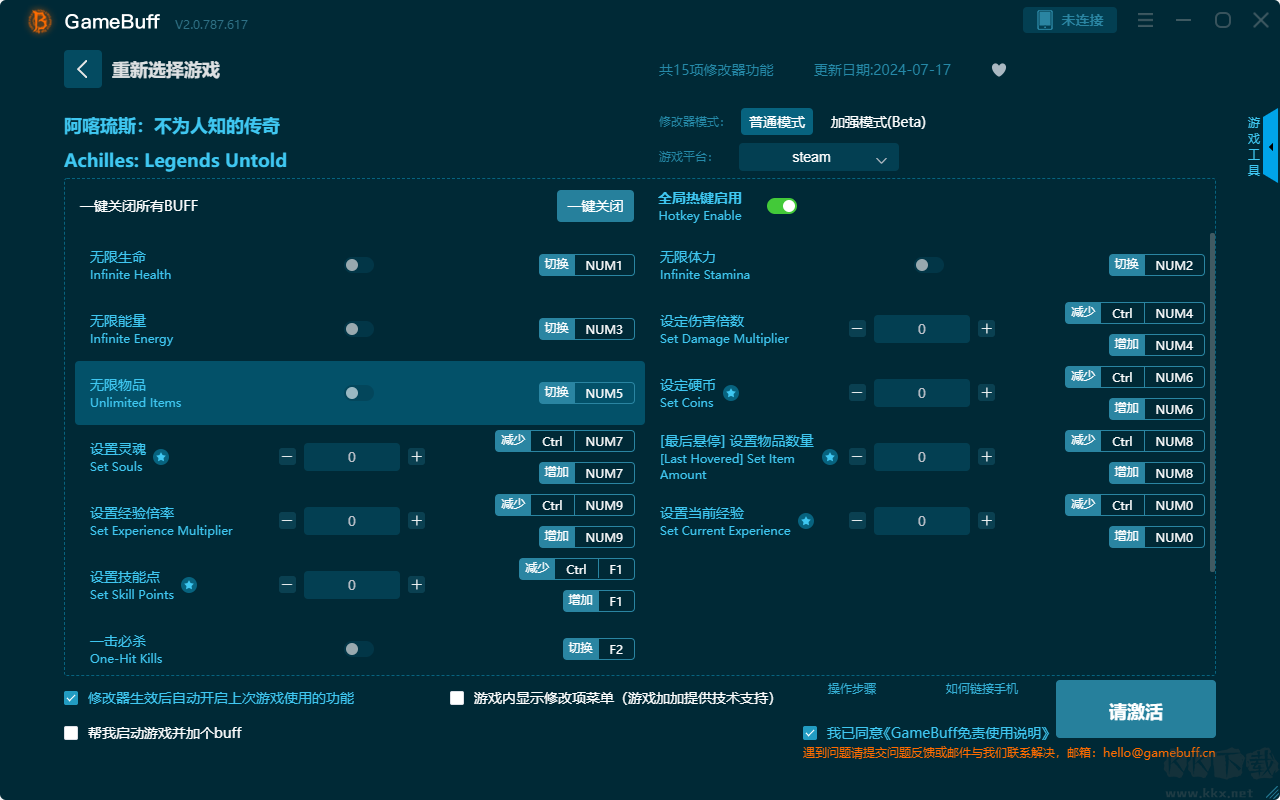Decrease Set Souls value with minus
Screen dimensions: 1280x800
287,457
